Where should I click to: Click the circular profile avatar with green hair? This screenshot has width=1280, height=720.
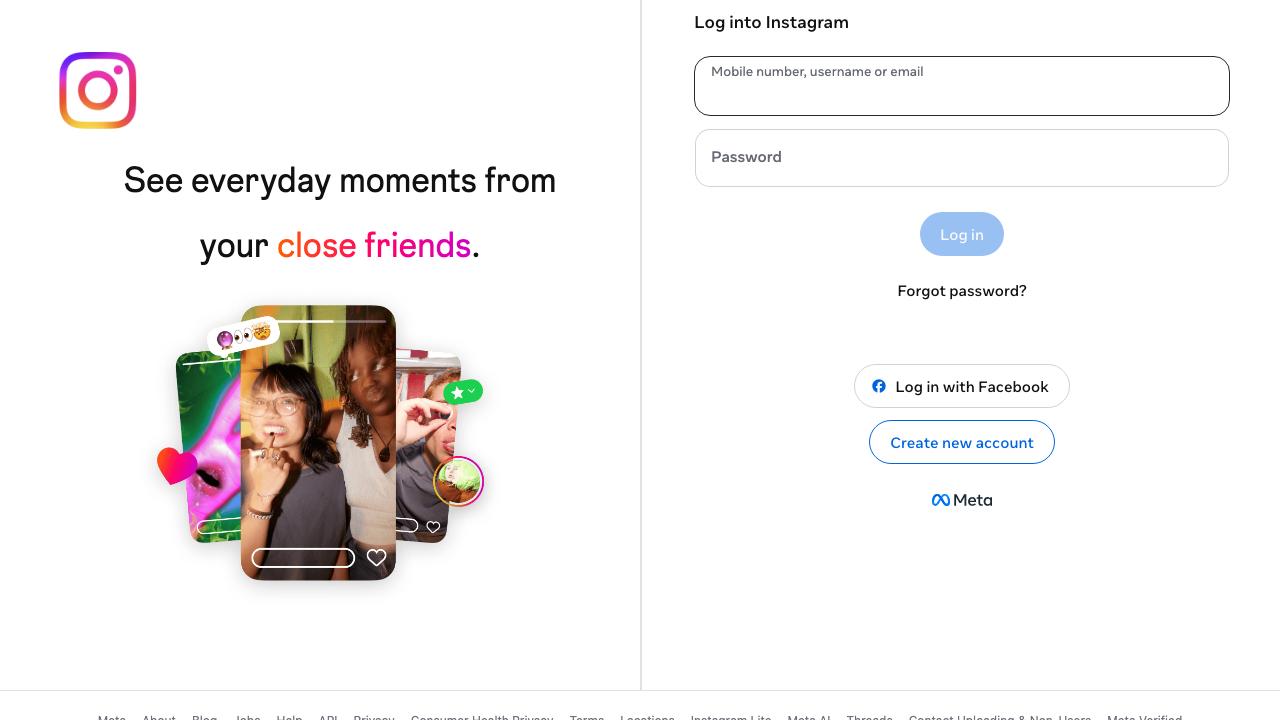pyautogui.click(x=459, y=481)
